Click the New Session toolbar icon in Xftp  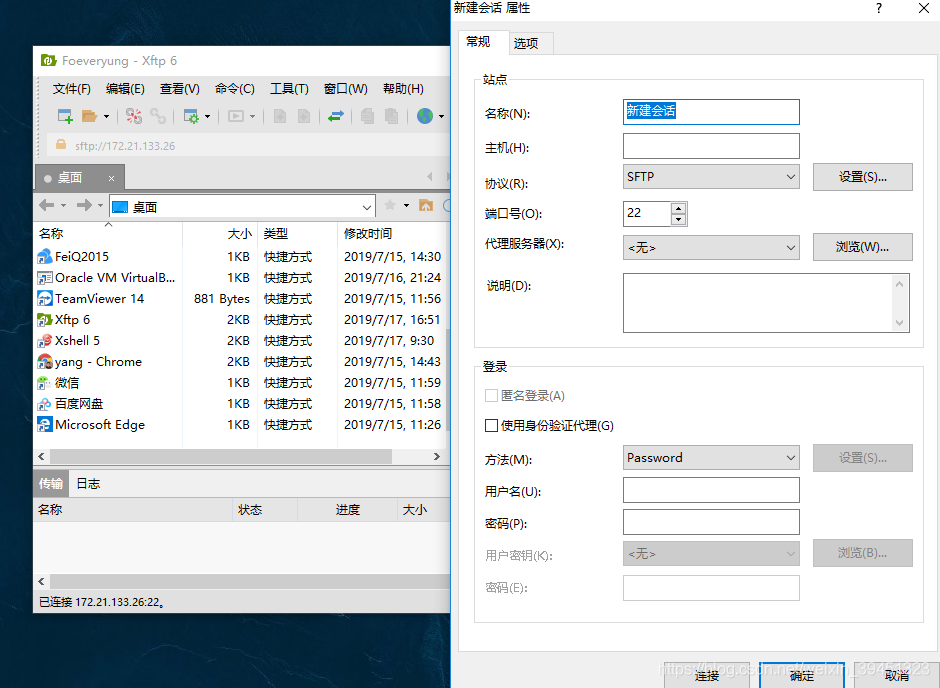pyautogui.click(x=65, y=116)
